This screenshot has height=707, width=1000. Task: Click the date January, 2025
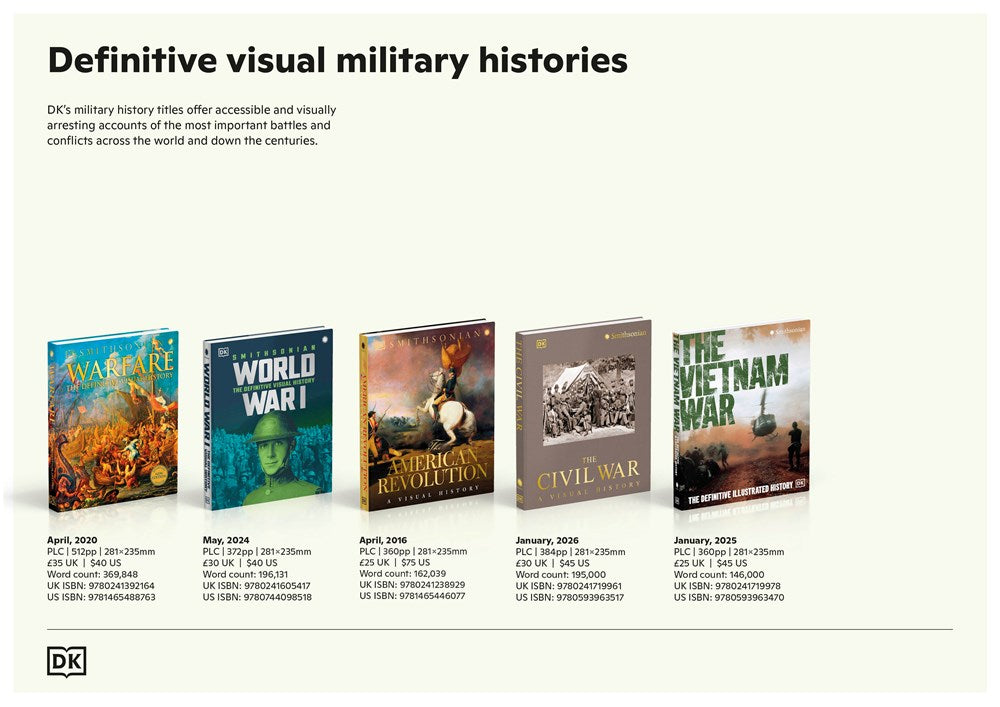[x=705, y=540]
